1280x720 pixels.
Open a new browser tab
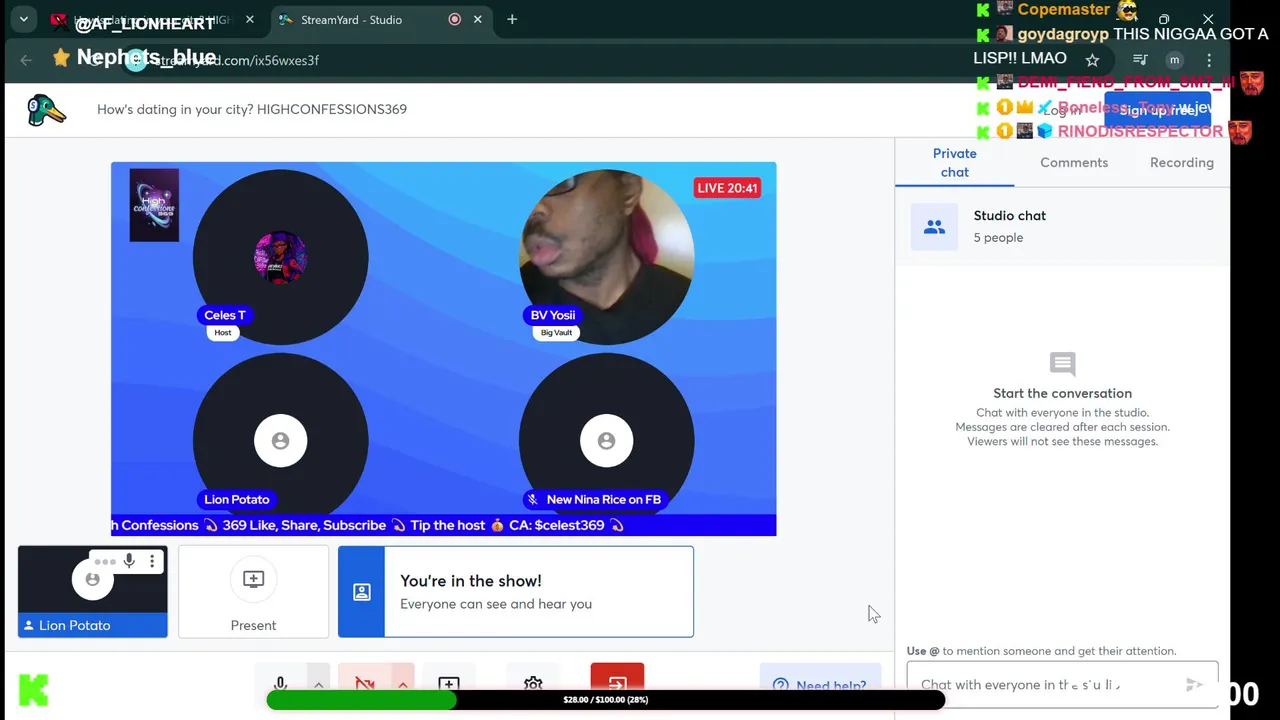pos(512,20)
